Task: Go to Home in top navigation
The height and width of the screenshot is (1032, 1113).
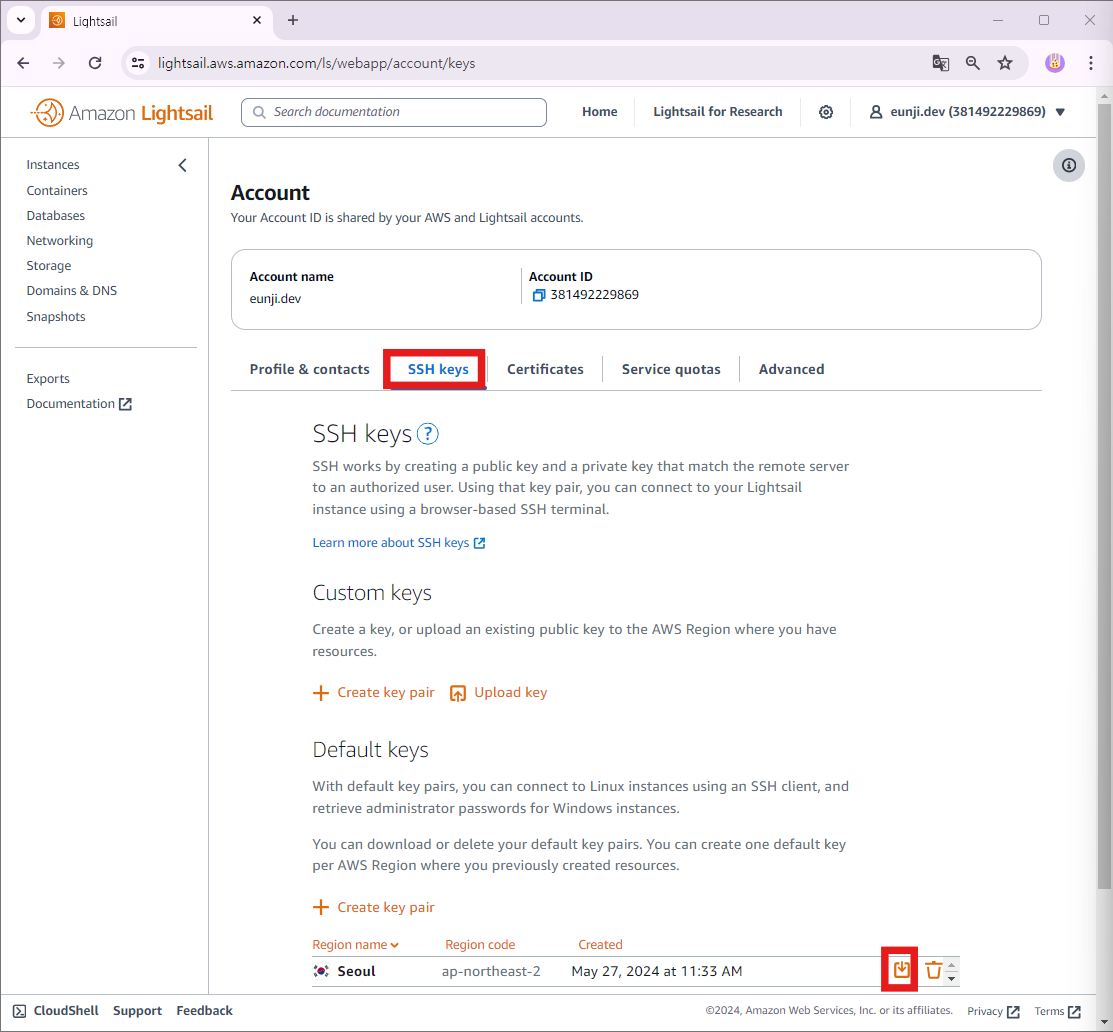Action: [x=600, y=112]
